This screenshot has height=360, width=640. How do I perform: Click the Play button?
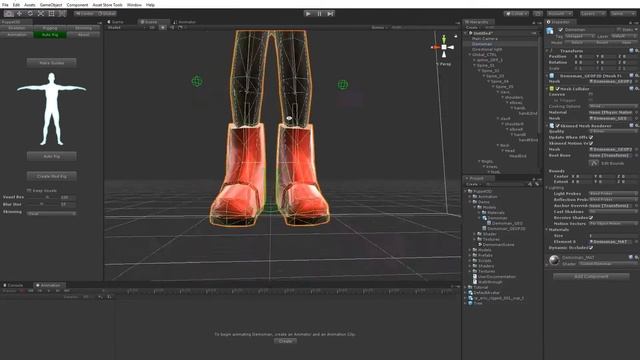(x=308, y=13)
